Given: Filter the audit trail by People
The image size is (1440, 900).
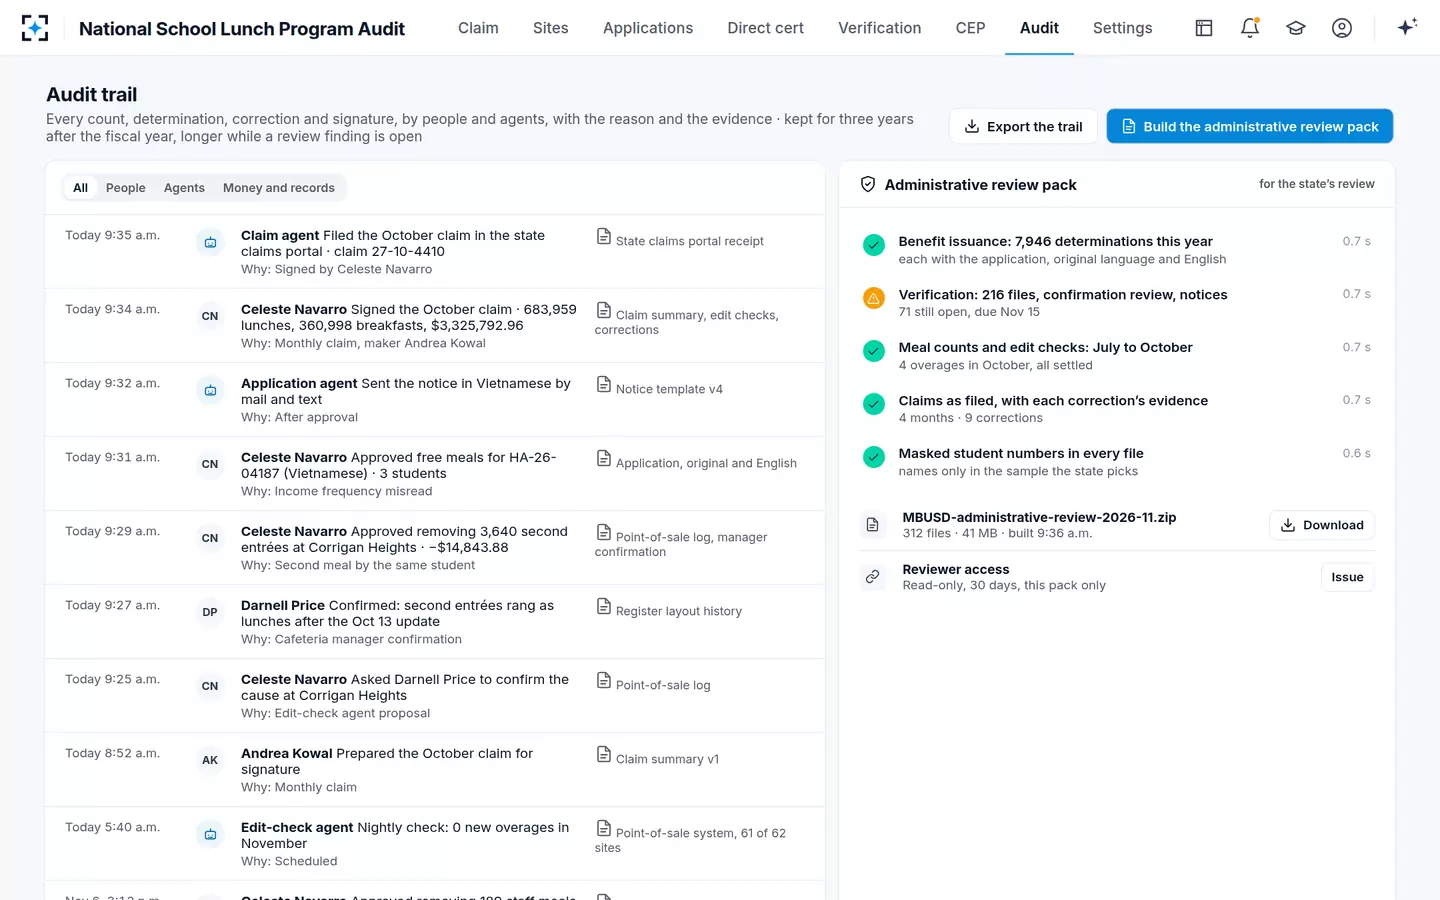Looking at the screenshot, I should click(x=126, y=188).
